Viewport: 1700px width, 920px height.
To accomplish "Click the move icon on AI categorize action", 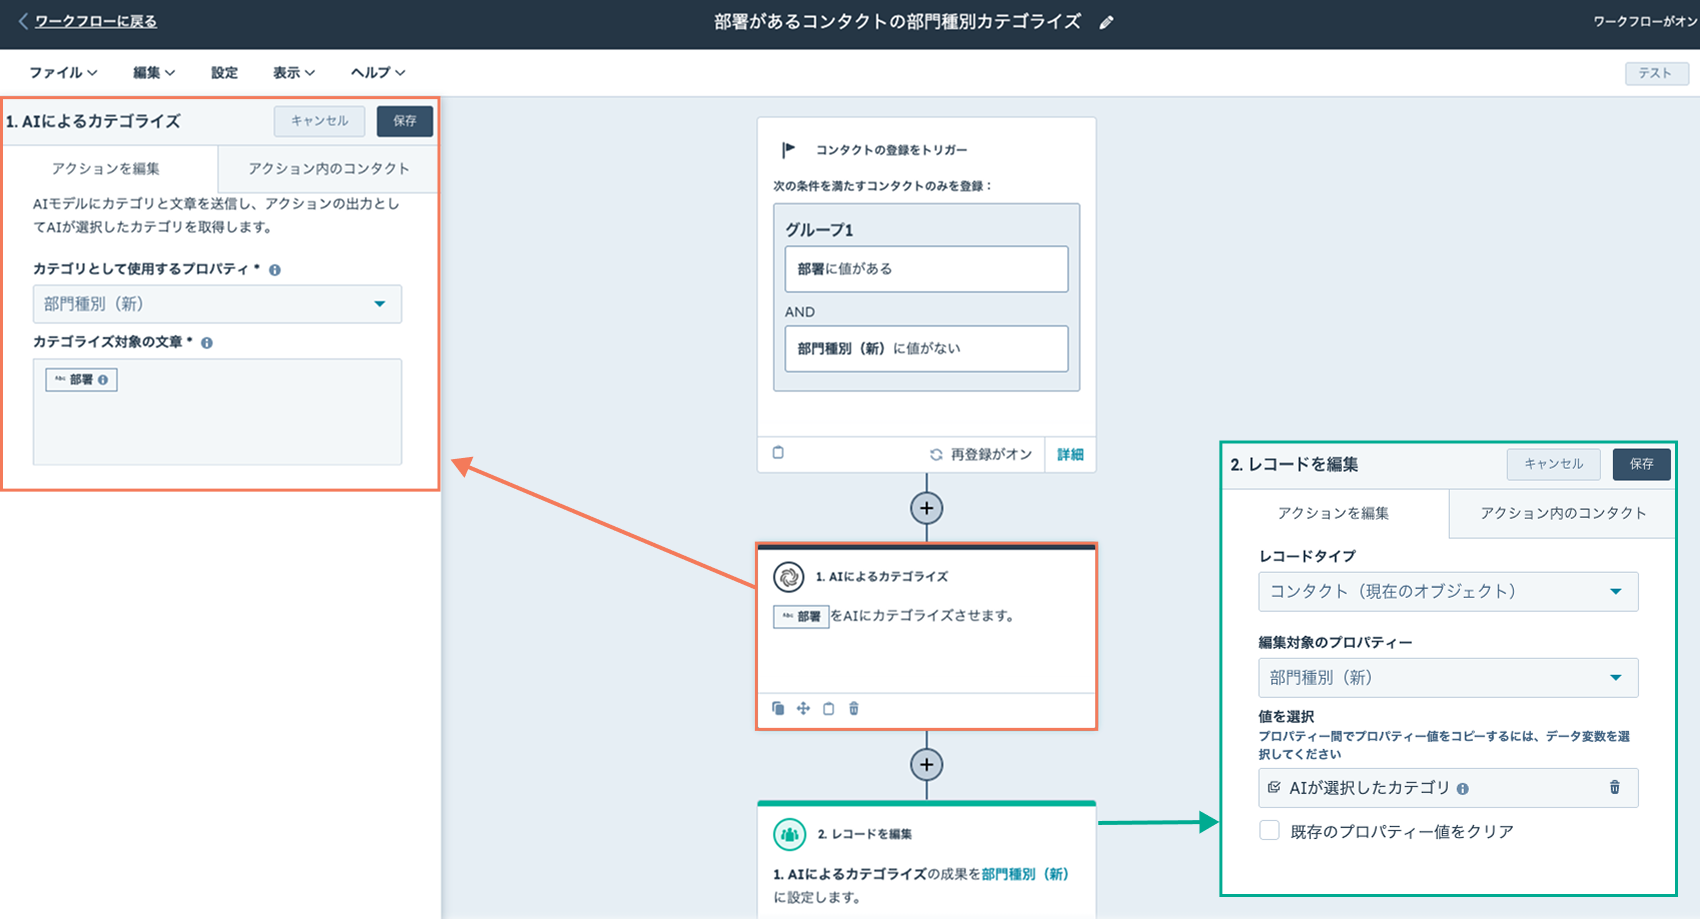I will click(803, 709).
